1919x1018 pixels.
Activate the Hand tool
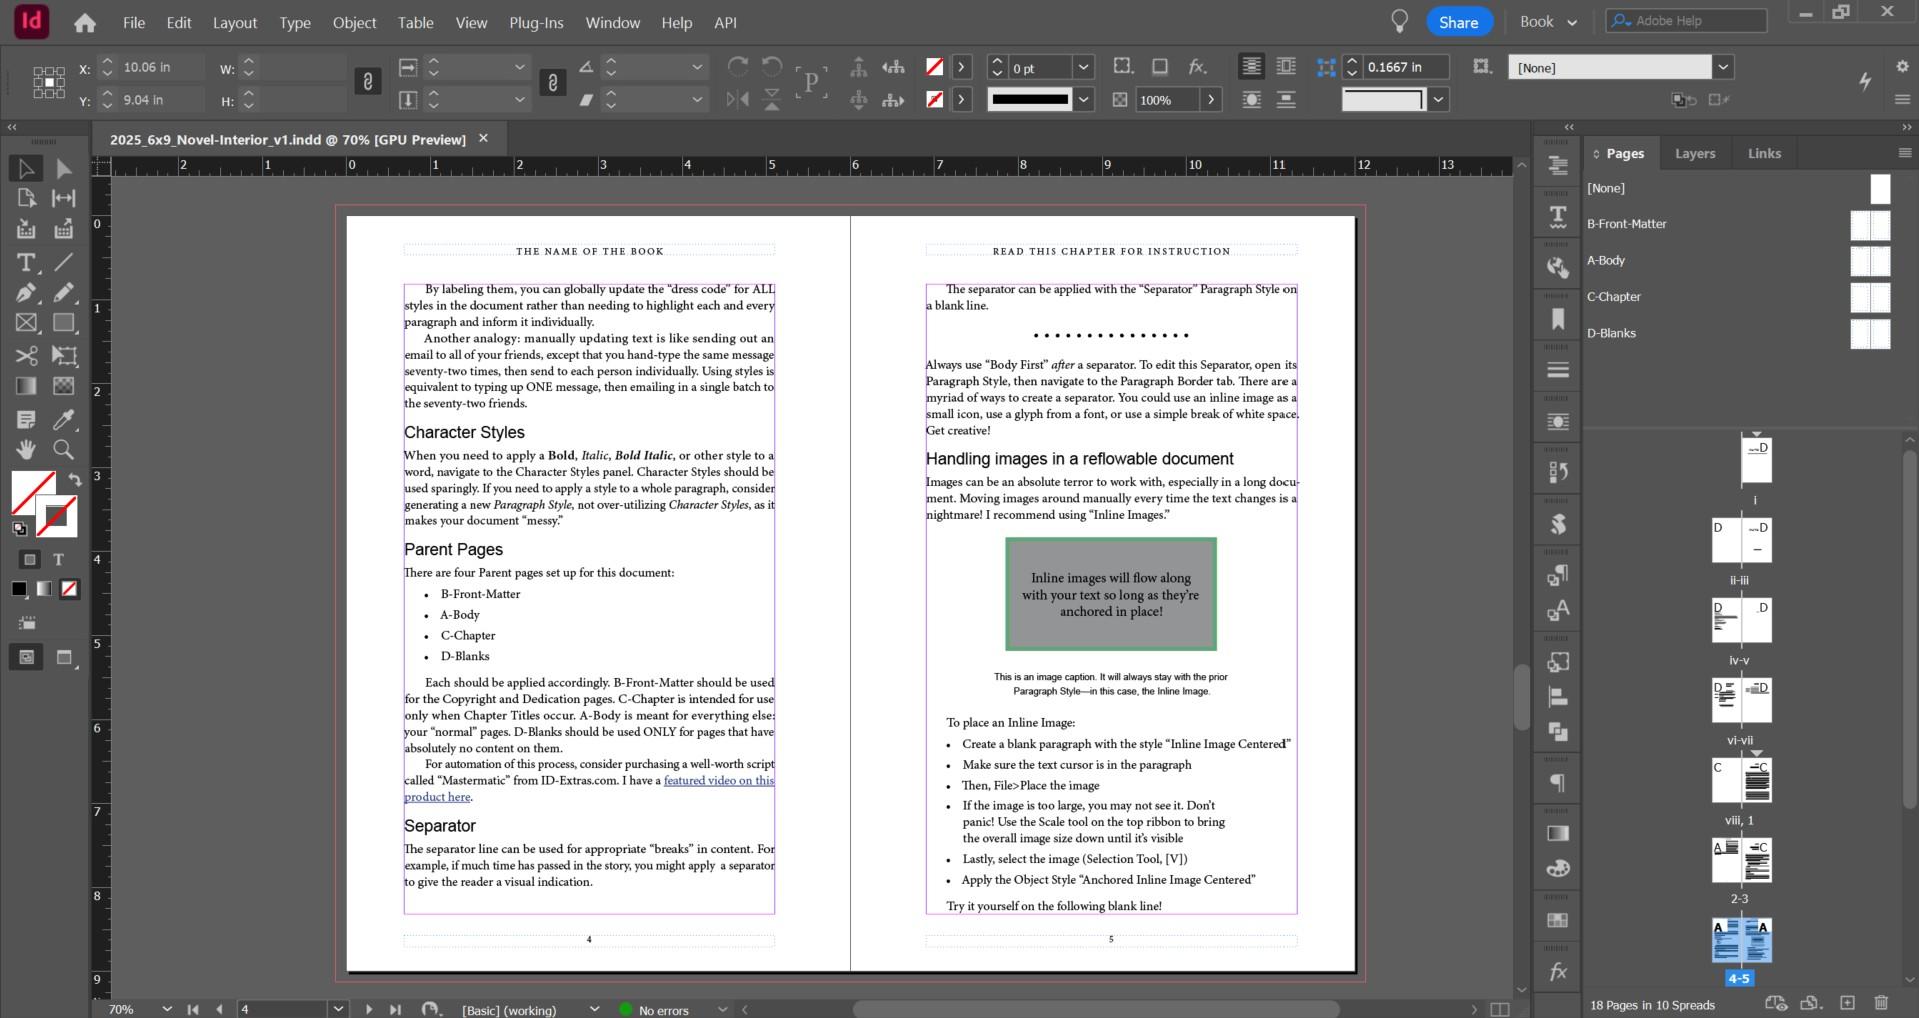26,449
